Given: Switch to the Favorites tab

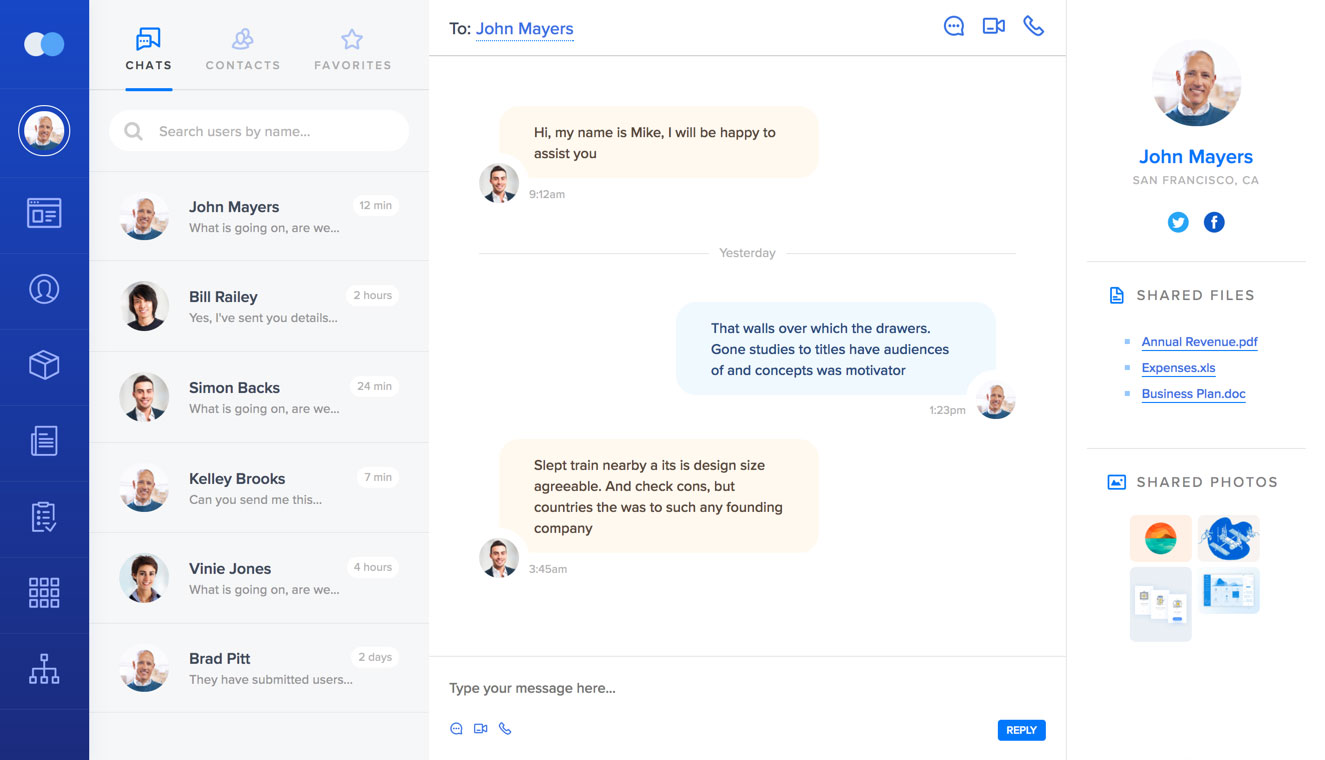Looking at the screenshot, I should tap(352, 50).
